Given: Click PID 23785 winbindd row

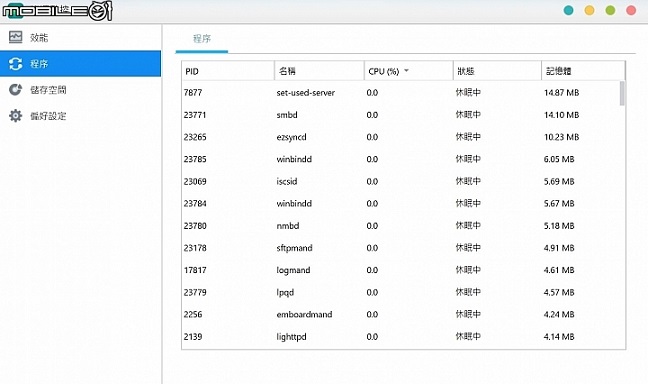Looking at the screenshot, I should [403, 159].
